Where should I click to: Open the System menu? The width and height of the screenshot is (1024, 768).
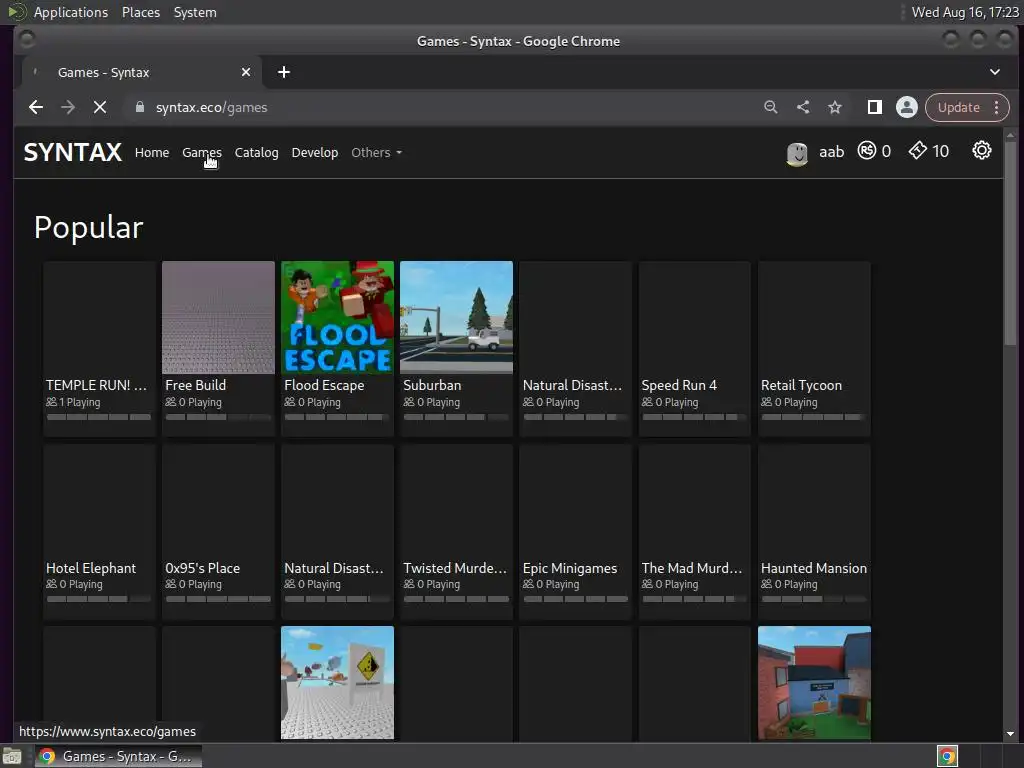[x=195, y=12]
